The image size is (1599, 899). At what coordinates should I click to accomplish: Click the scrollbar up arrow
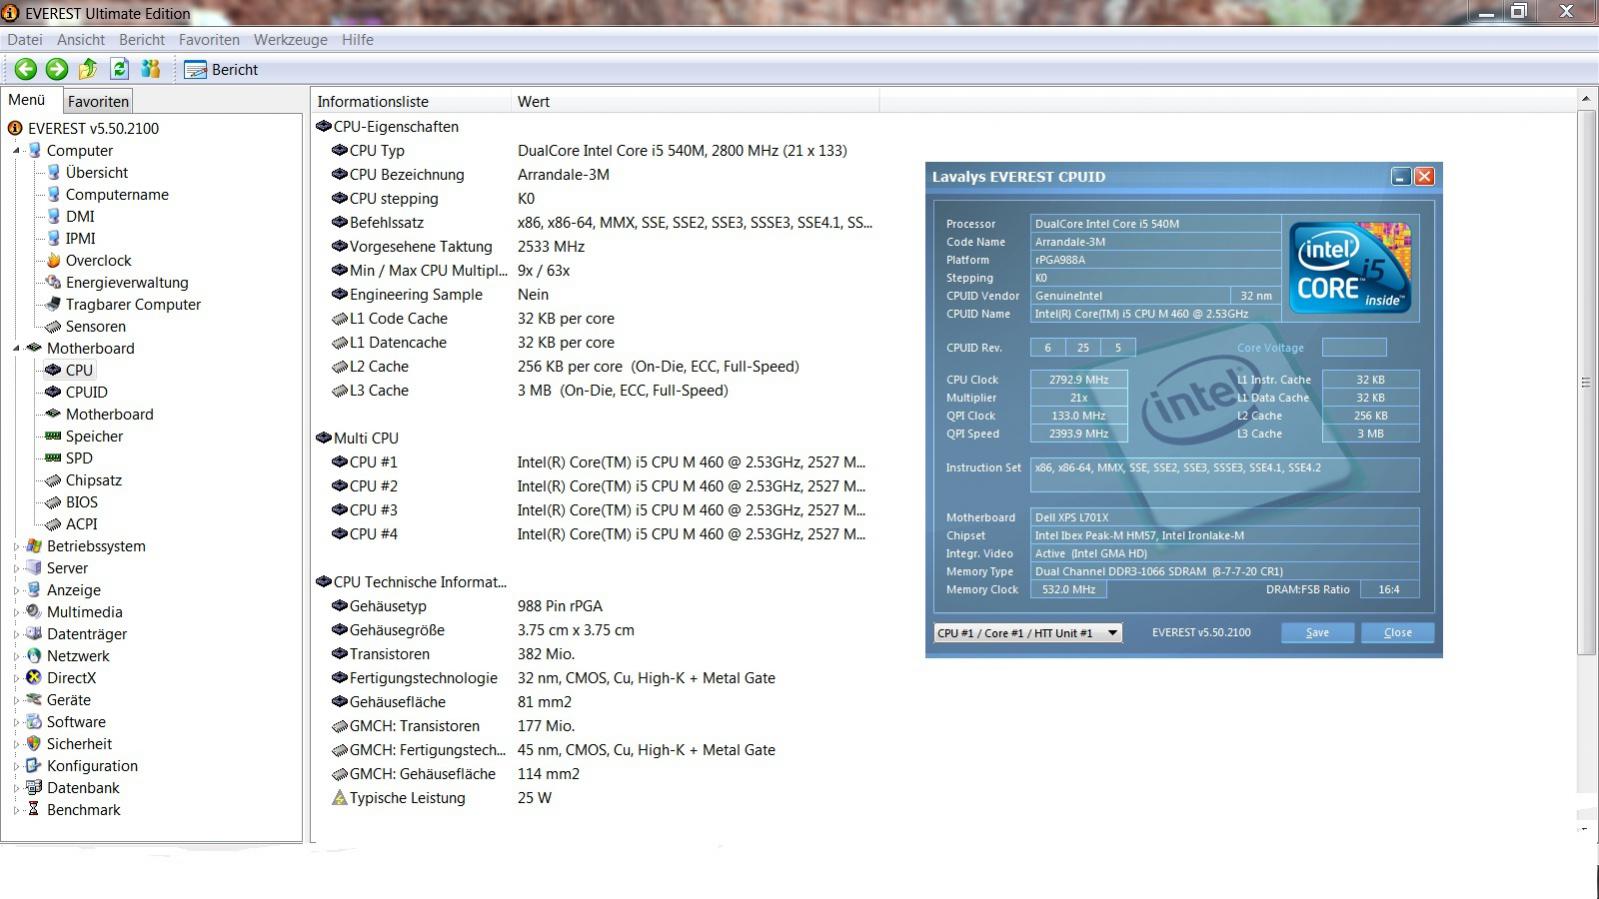[1586, 98]
